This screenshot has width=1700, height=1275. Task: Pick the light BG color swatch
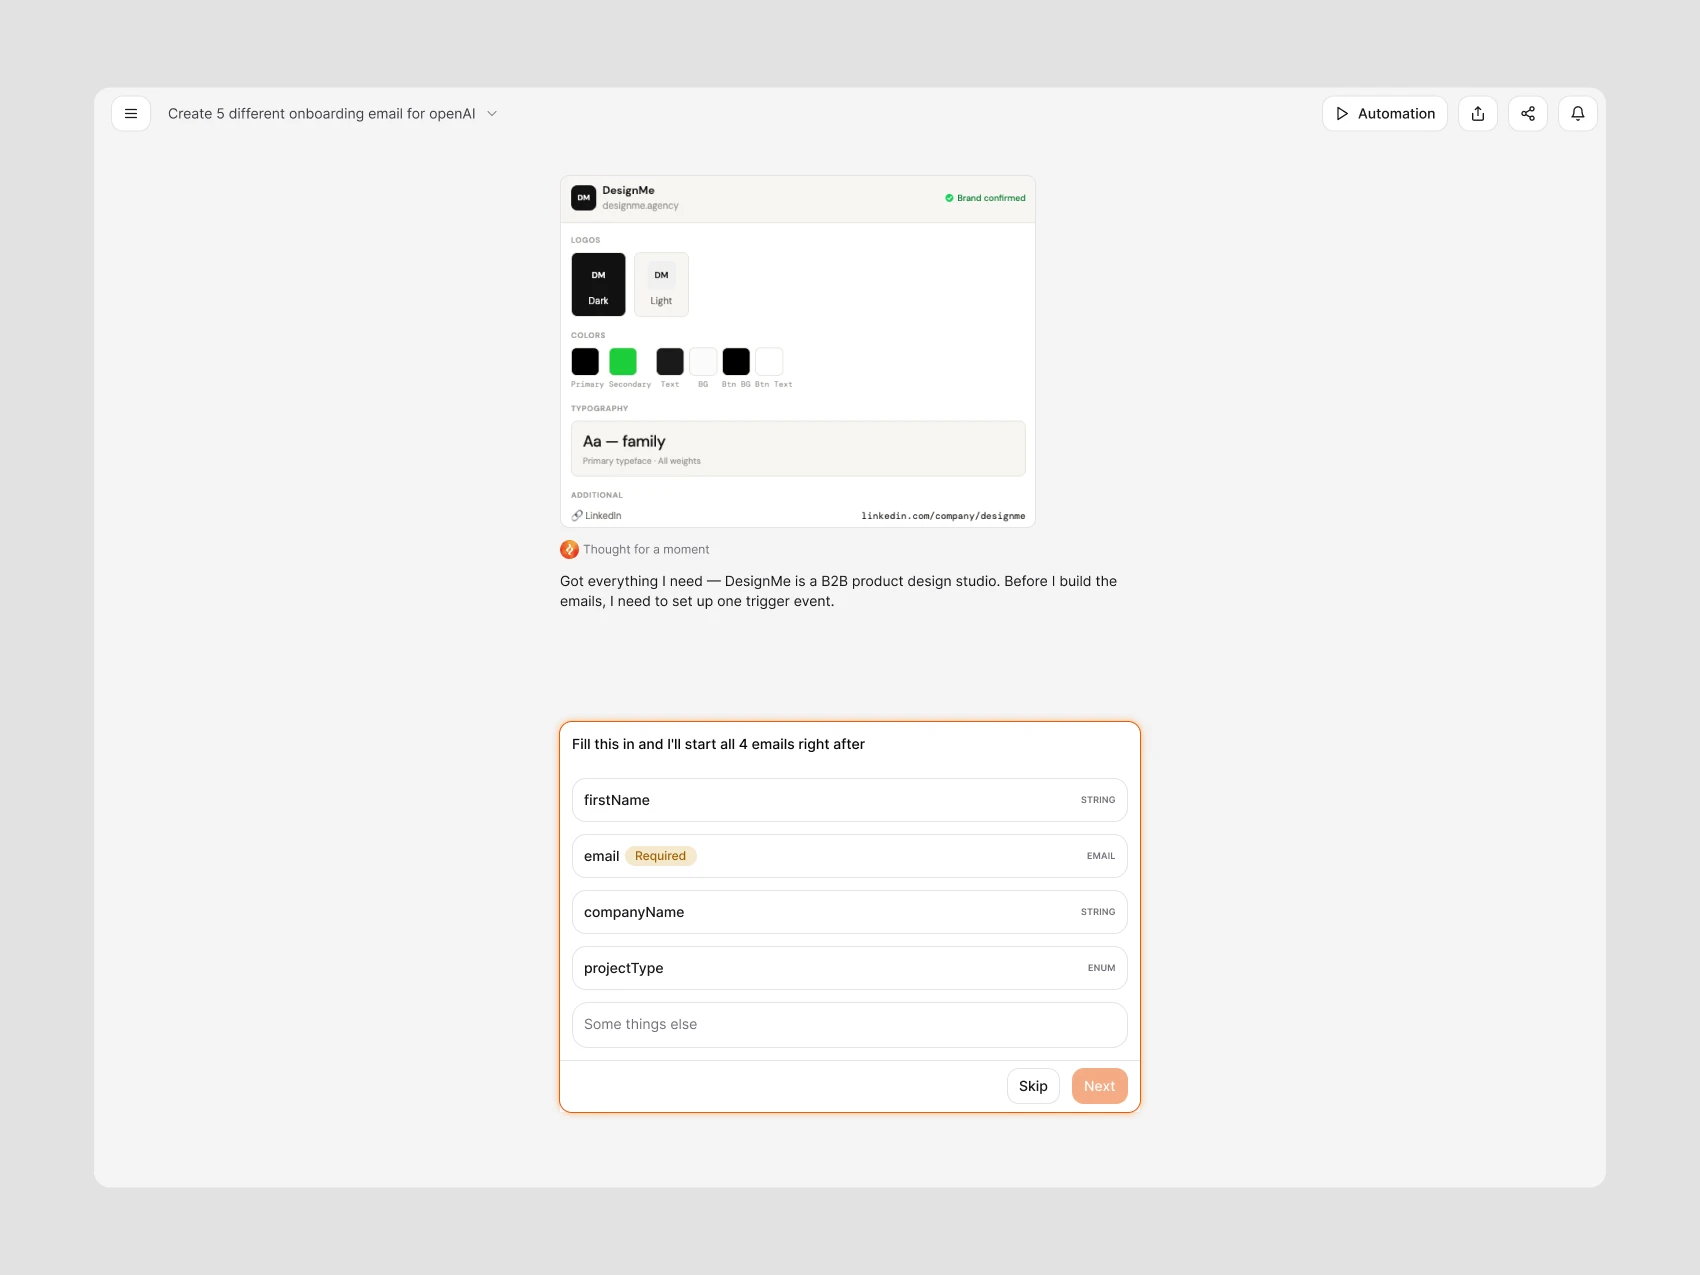click(x=703, y=362)
